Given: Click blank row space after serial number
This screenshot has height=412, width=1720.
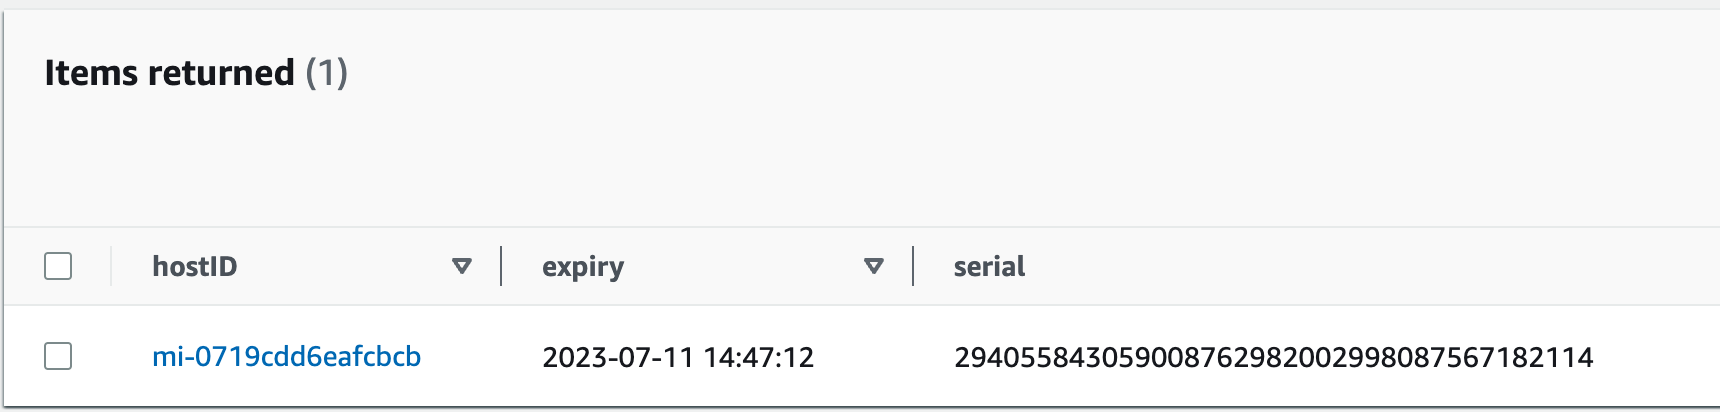Looking at the screenshot, I should (x=1655, y=356).
